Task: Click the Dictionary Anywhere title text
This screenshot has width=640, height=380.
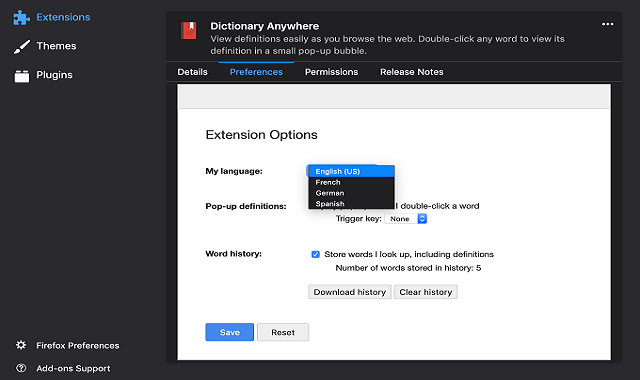Action: 264,26
